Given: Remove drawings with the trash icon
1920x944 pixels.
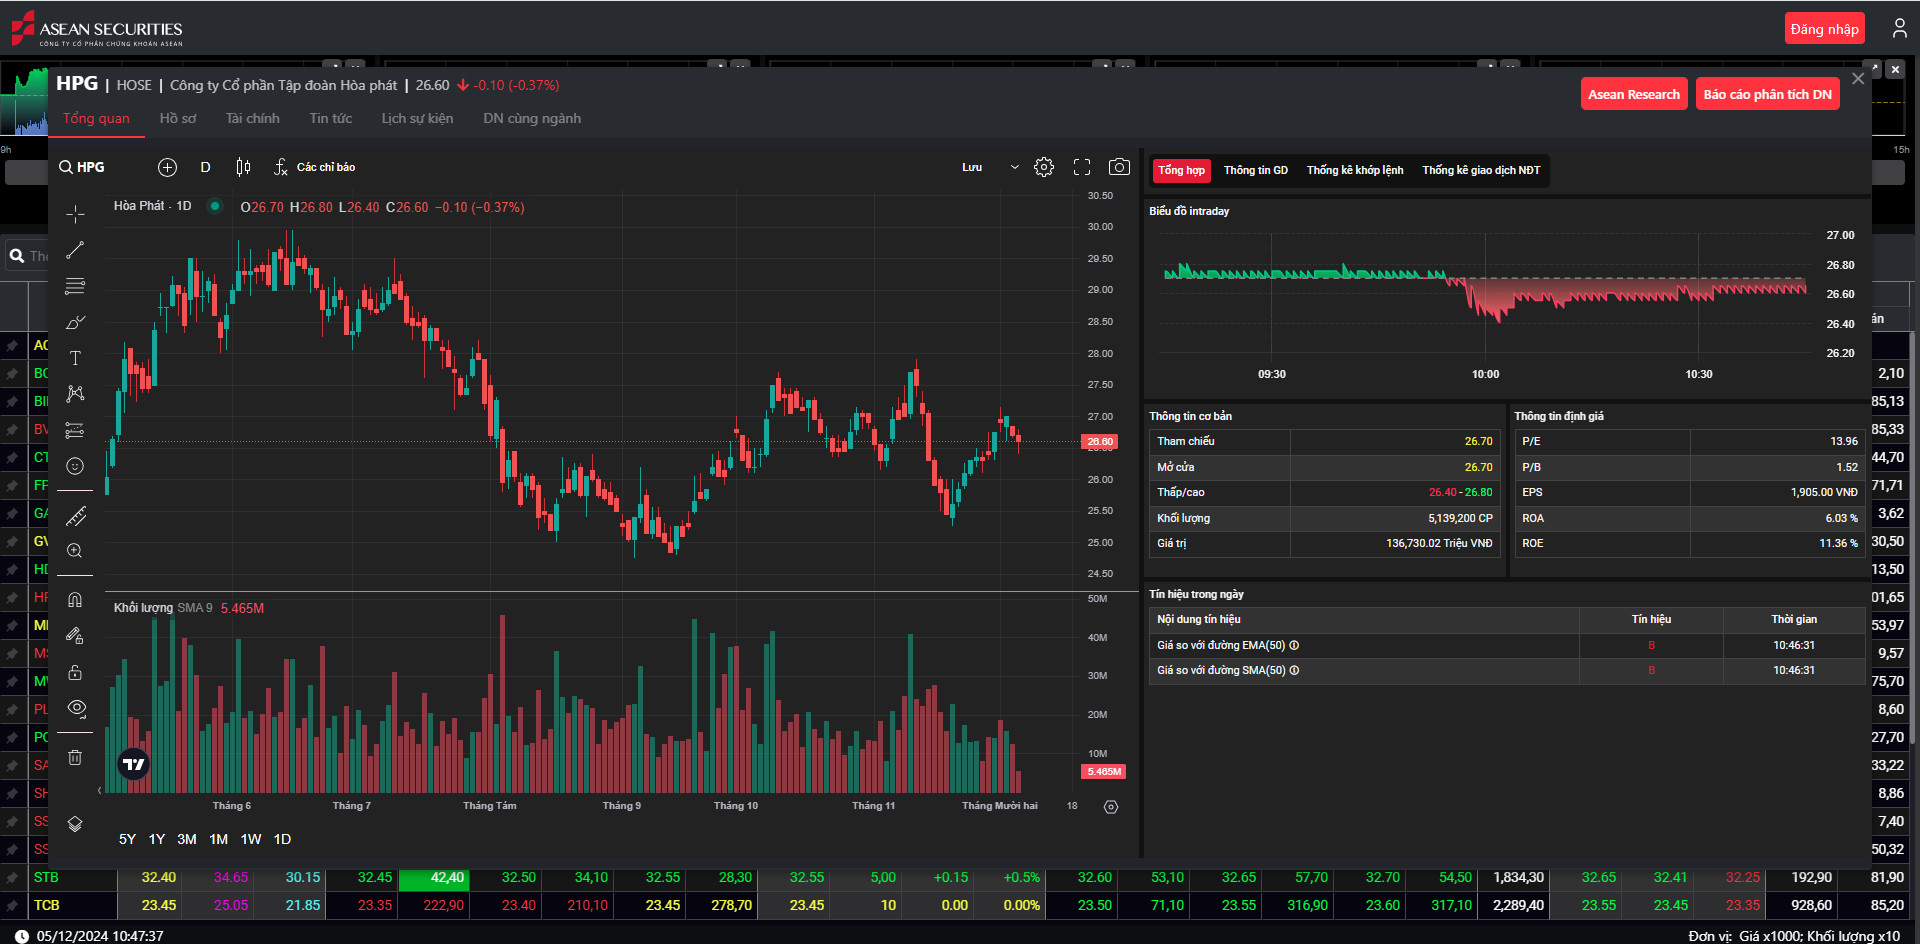Looking at the screenshot, I should (x=75, y=757).
